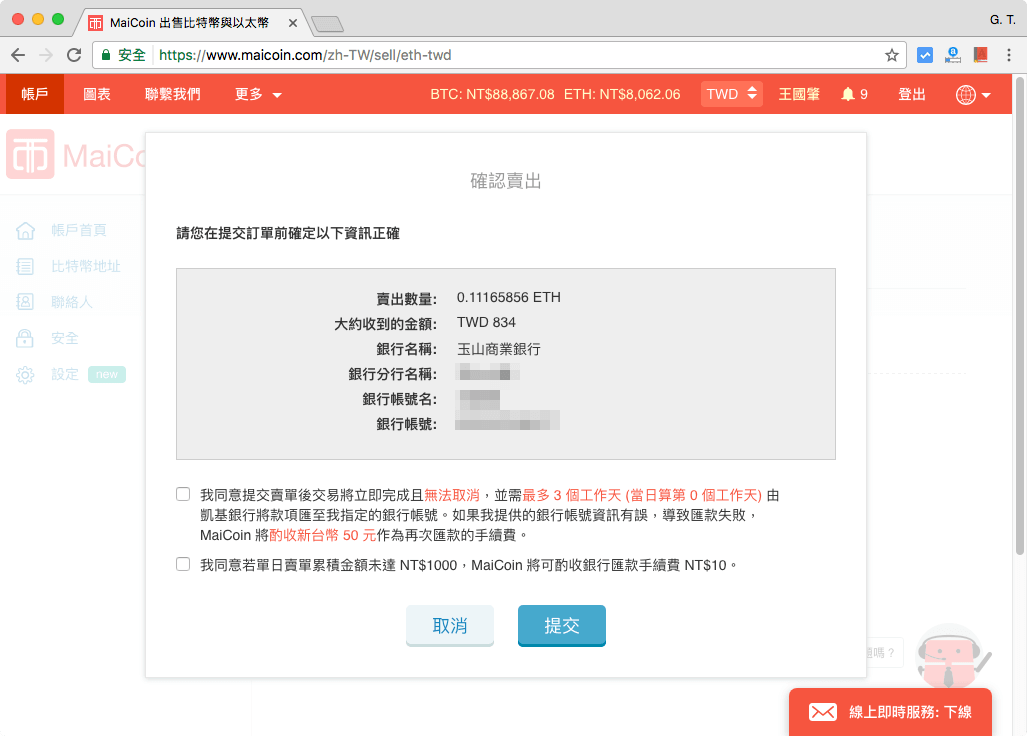Click the envelope icon on the chat banner

tap(823, 712)
